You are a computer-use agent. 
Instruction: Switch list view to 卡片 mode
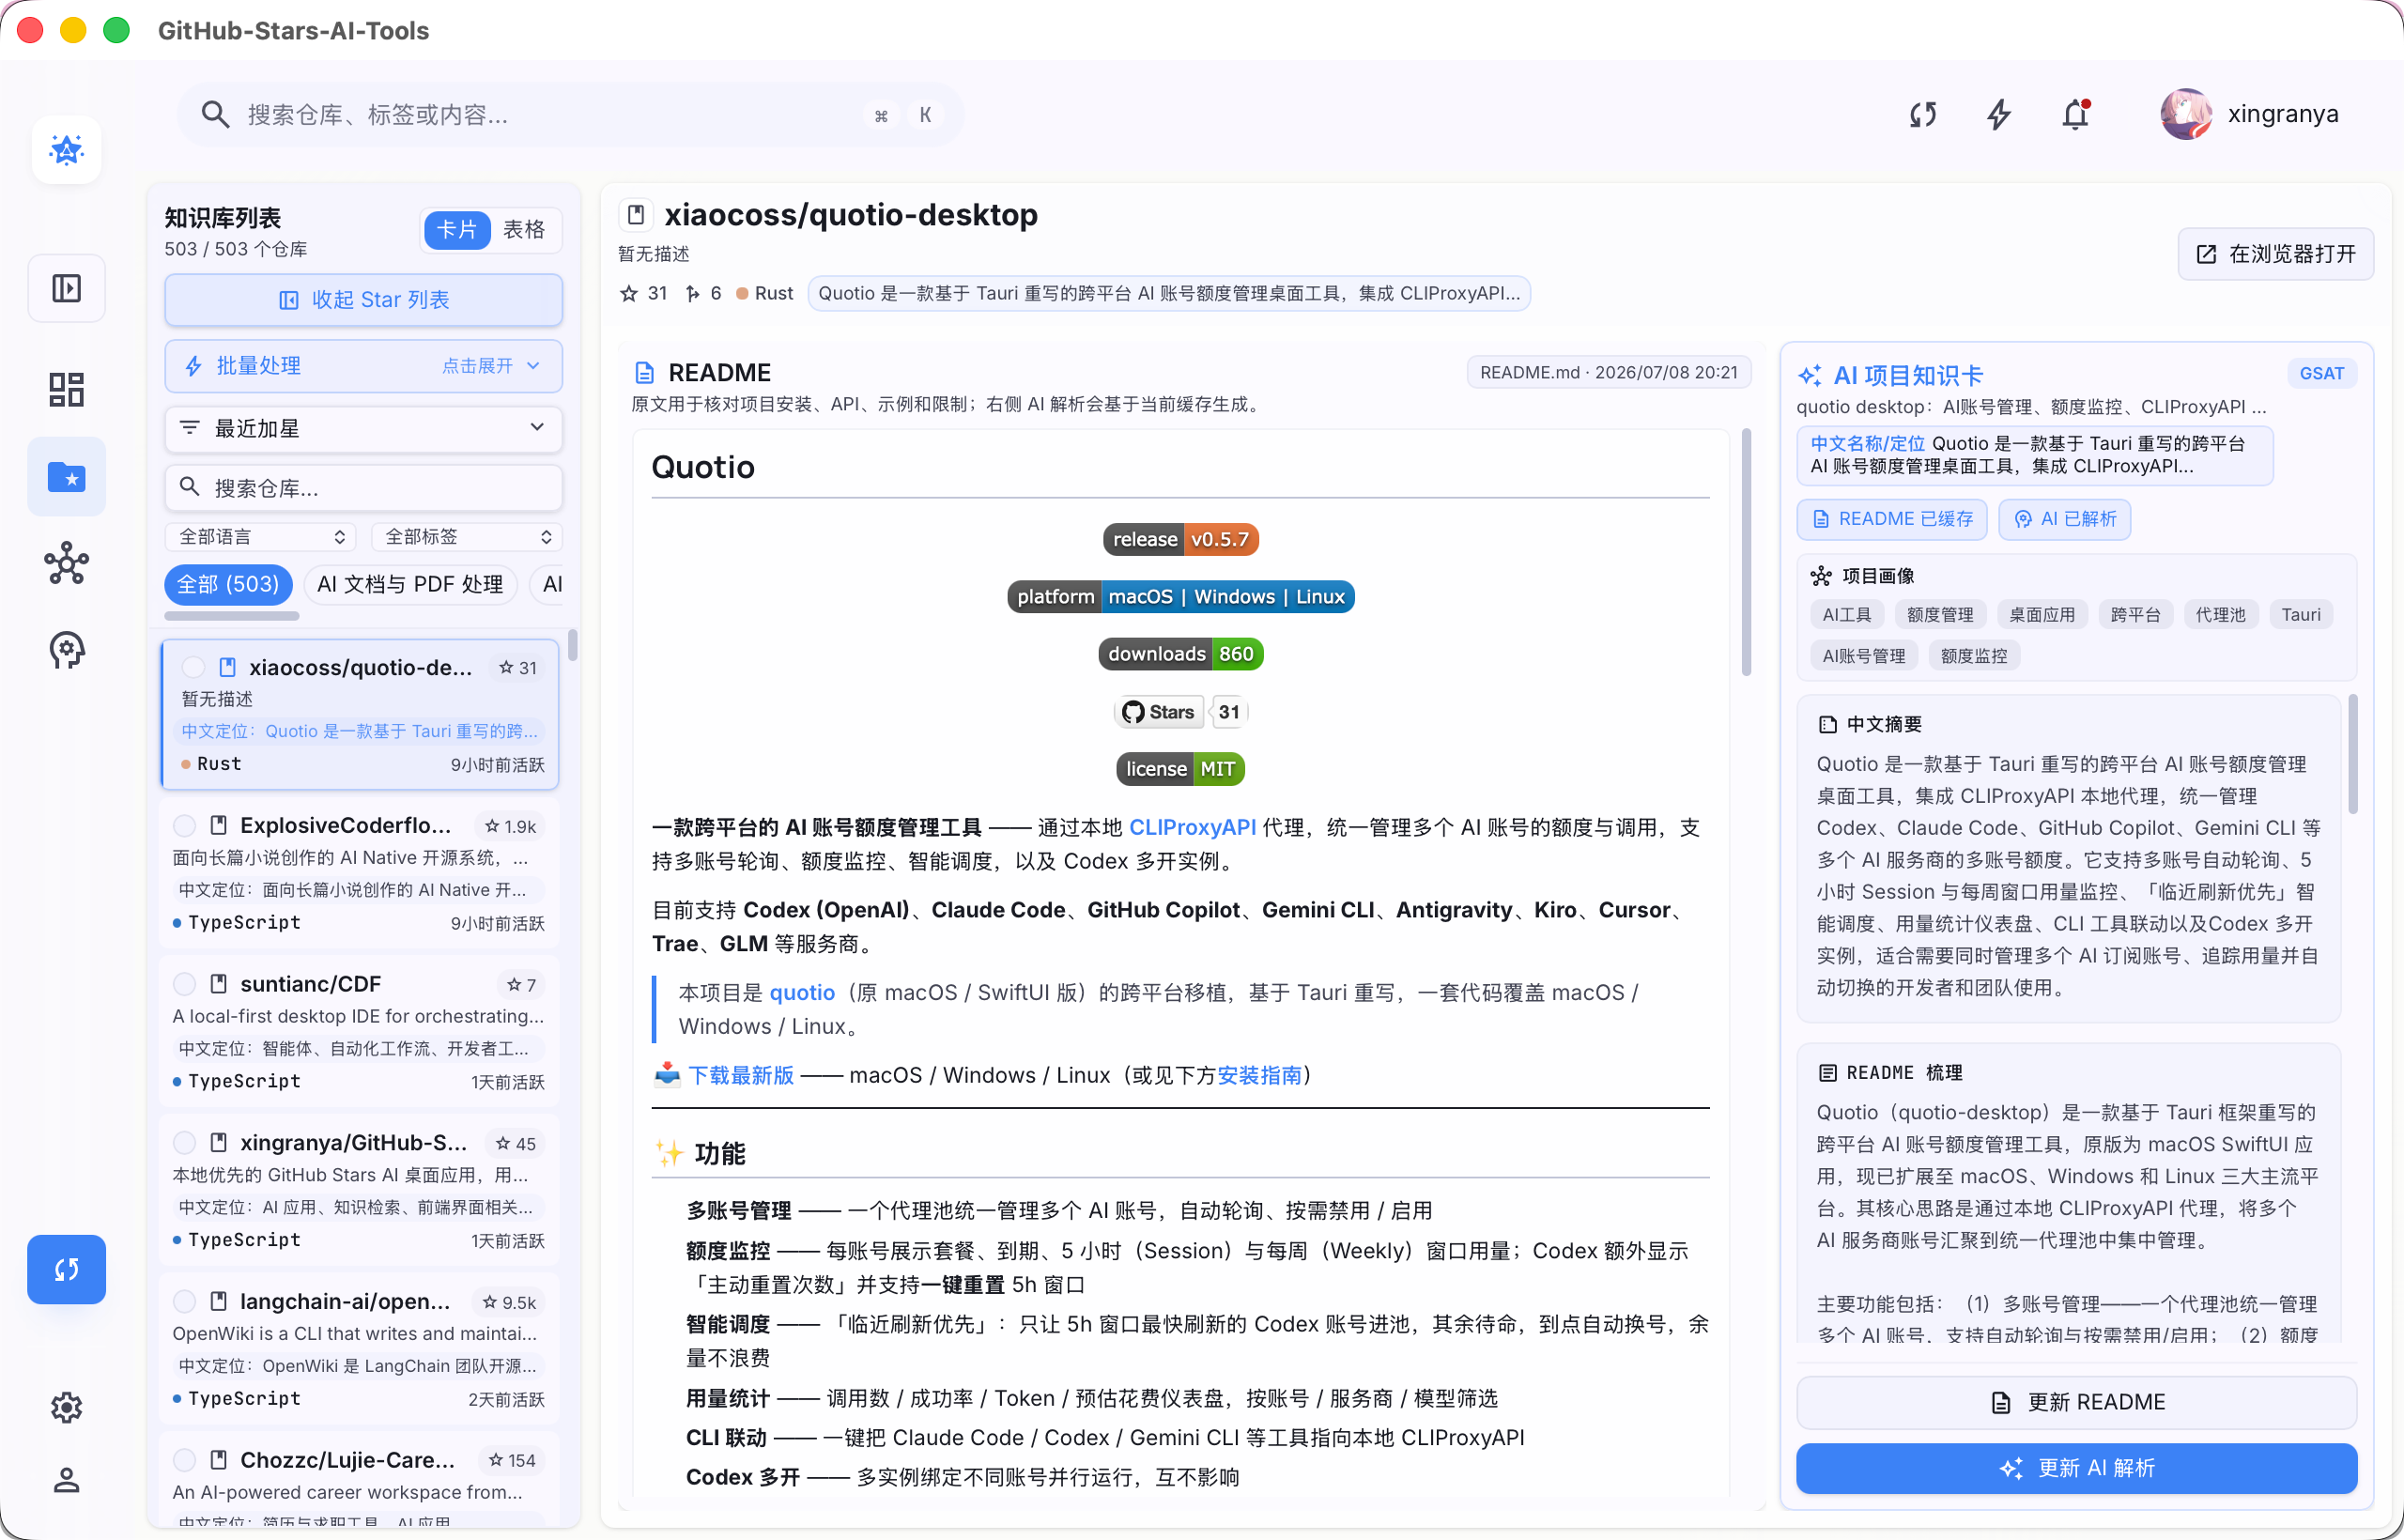coord(457,230)
